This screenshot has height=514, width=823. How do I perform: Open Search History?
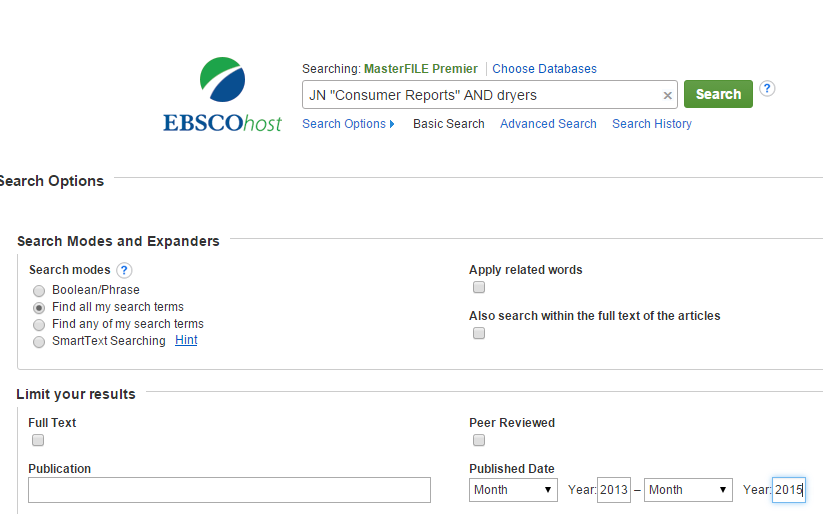[x=651, y=124]
